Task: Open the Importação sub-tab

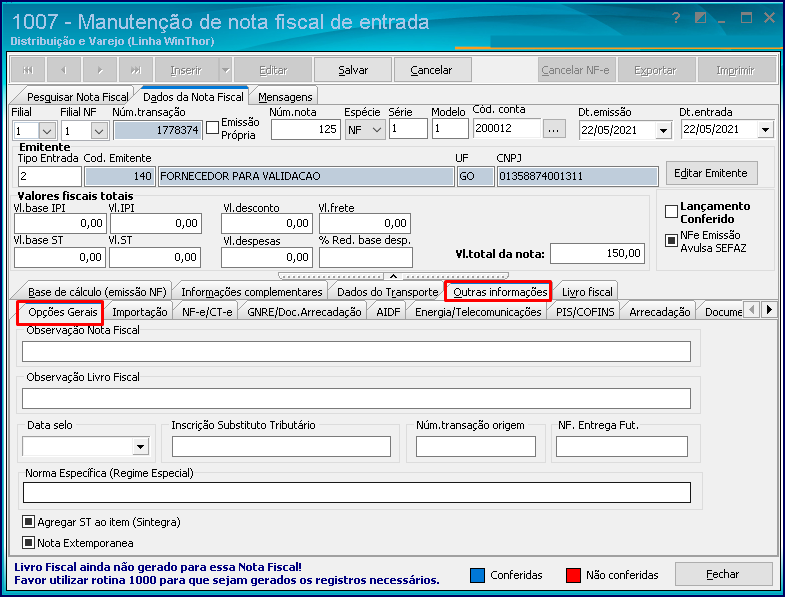Action: [140, 312]
